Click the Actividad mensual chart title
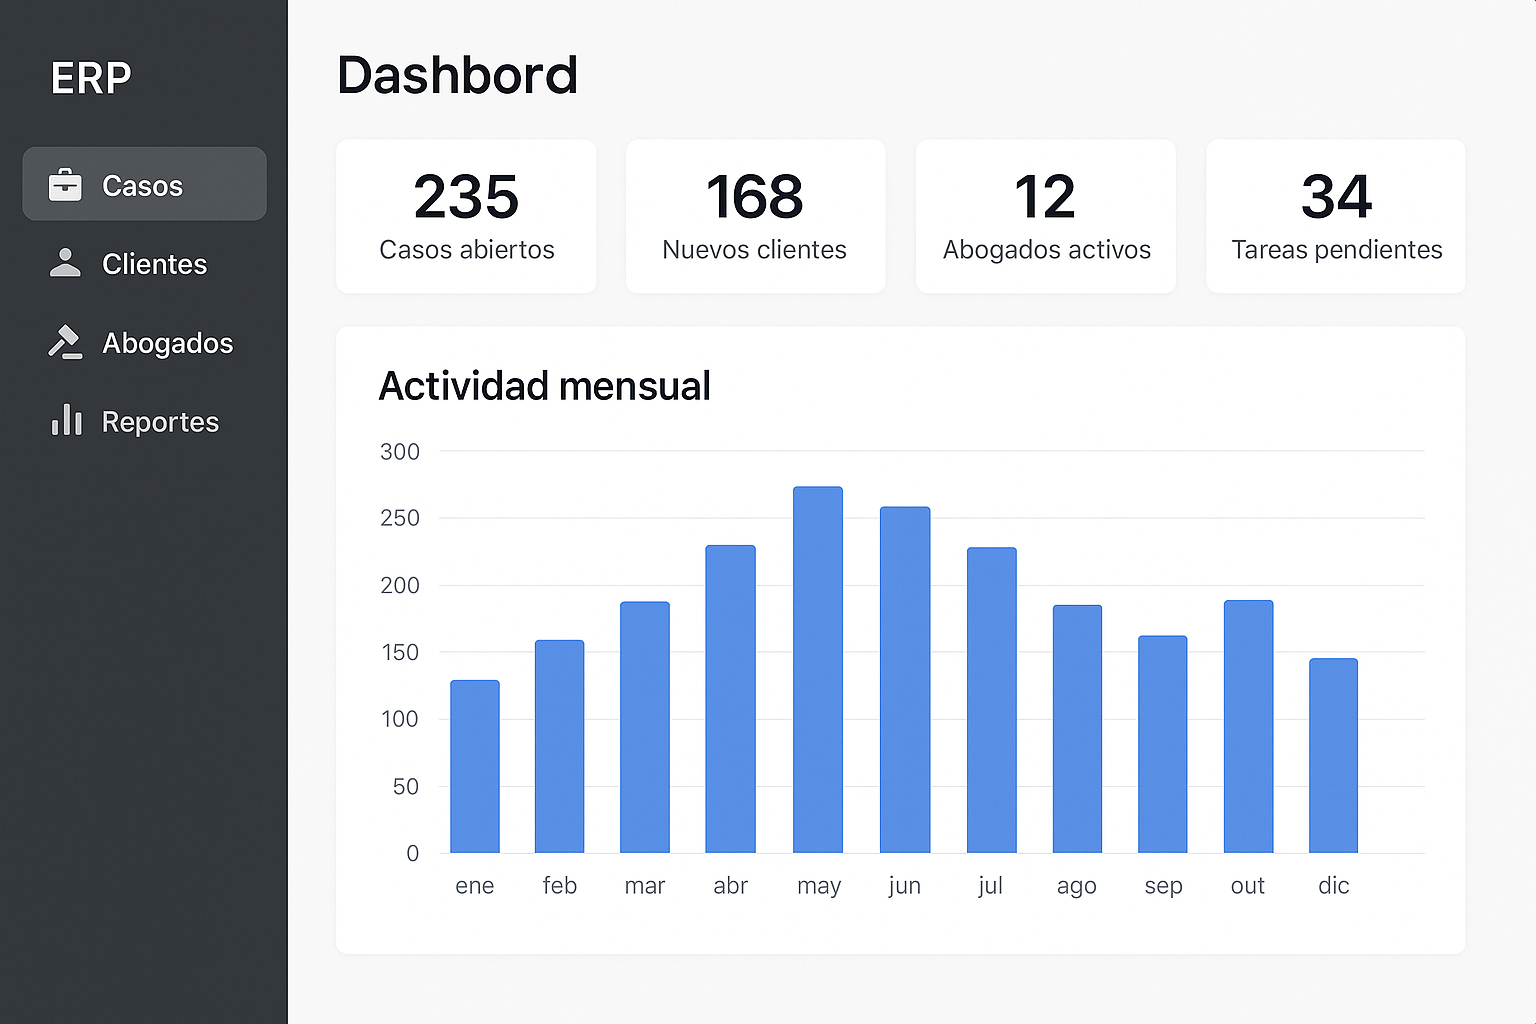Viewport: 1536px width, 1024px height. (544, 386)
